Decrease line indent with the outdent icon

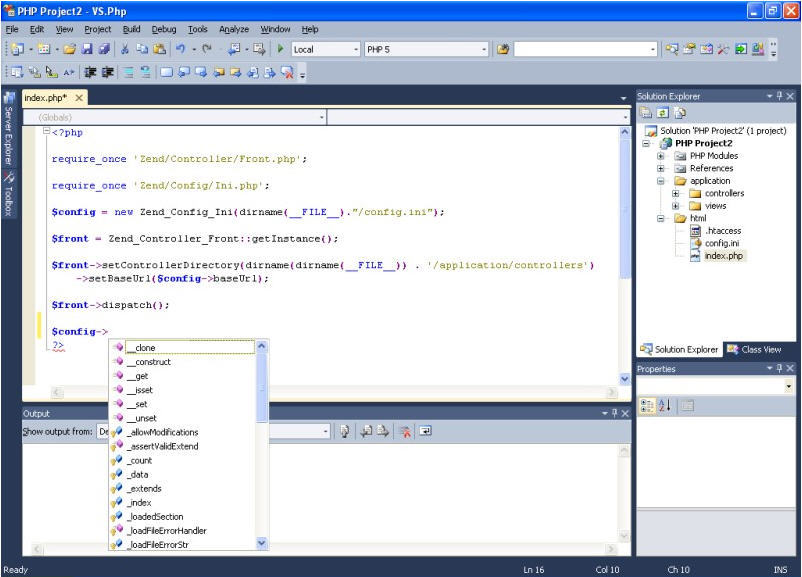90,73
